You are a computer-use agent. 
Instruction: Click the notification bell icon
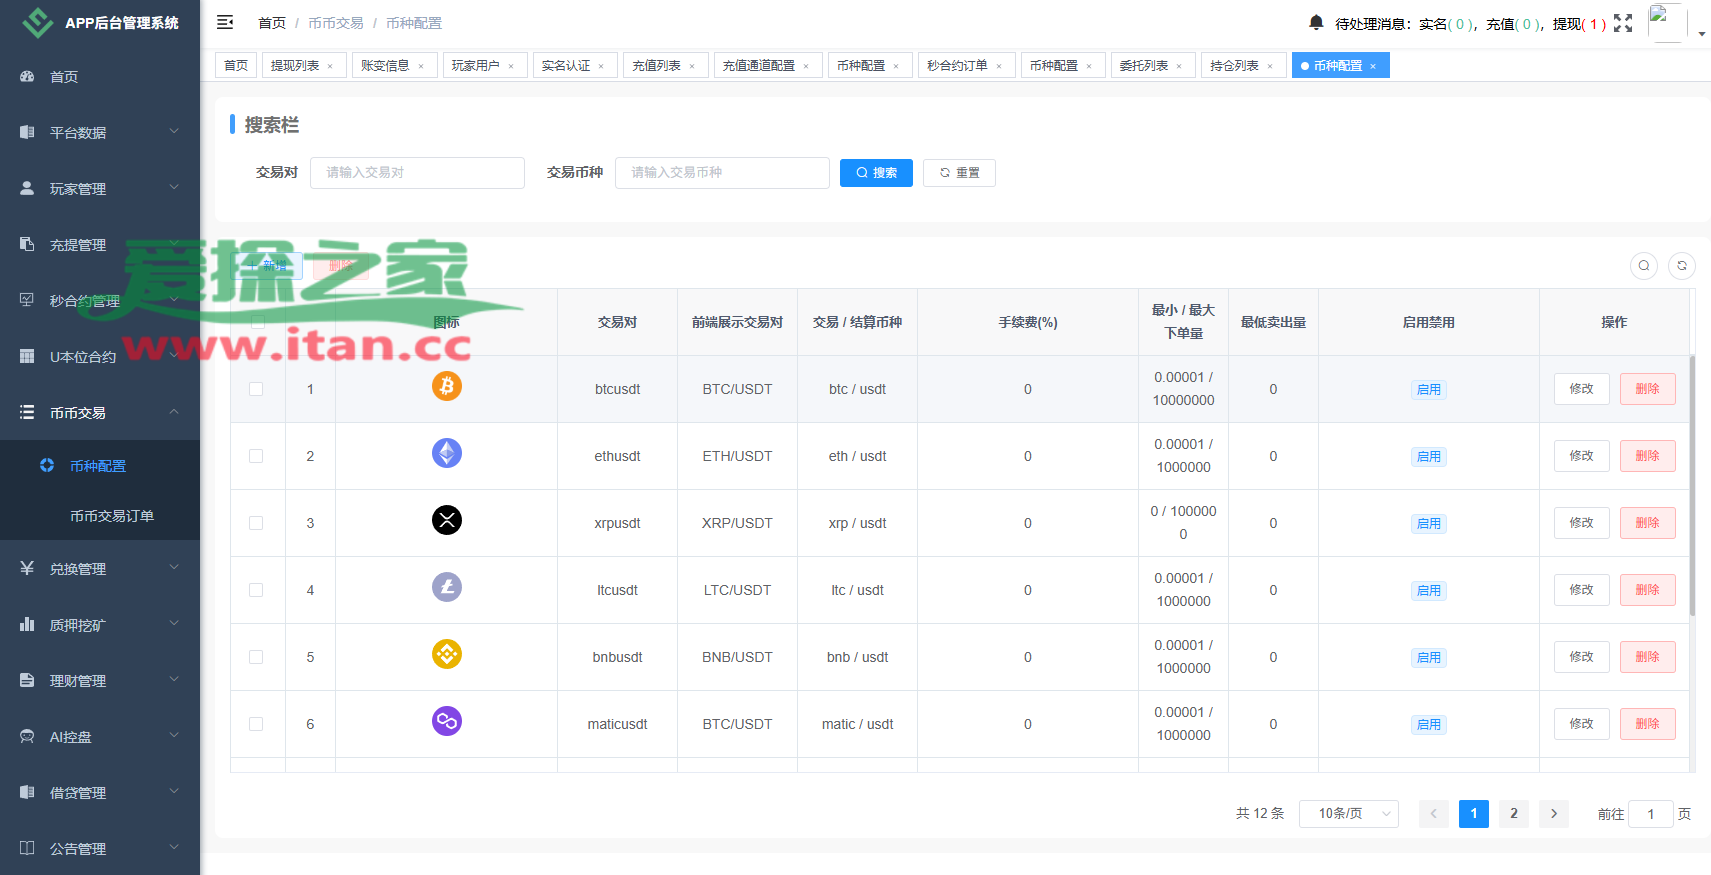(1316, 22)
